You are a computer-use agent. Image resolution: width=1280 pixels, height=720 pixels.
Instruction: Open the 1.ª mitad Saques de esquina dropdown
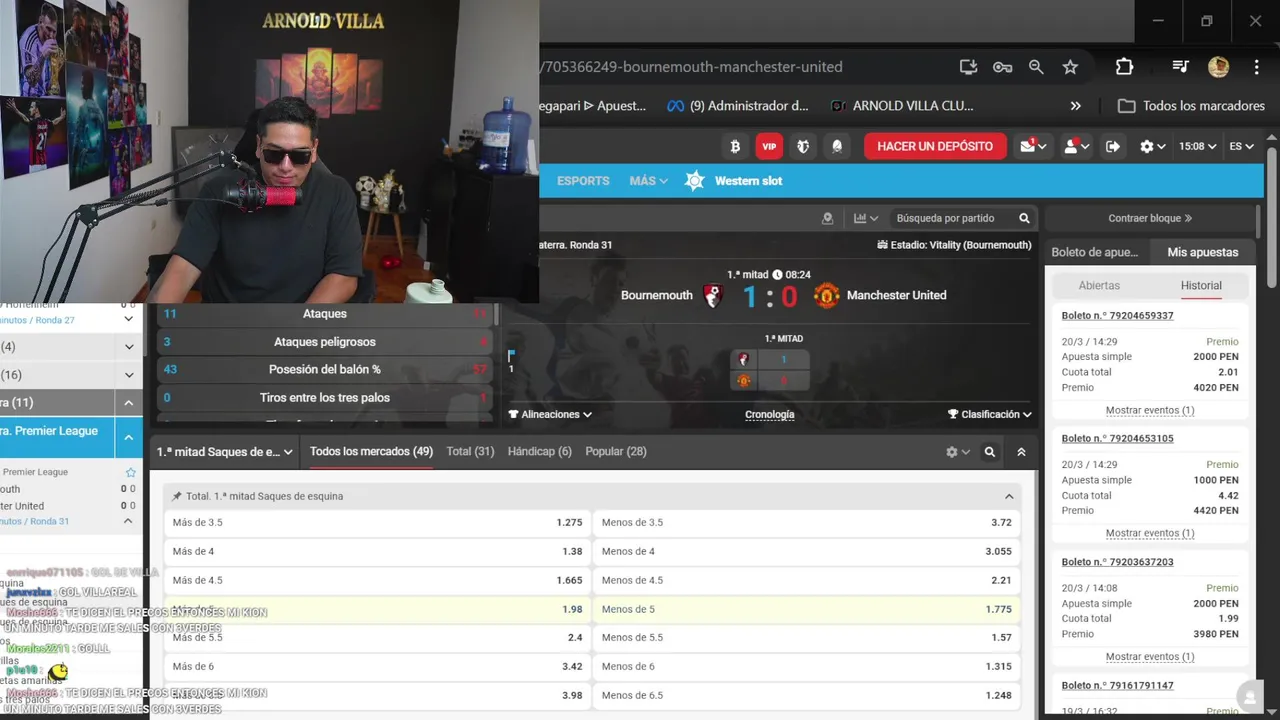(x=224, y=452)
